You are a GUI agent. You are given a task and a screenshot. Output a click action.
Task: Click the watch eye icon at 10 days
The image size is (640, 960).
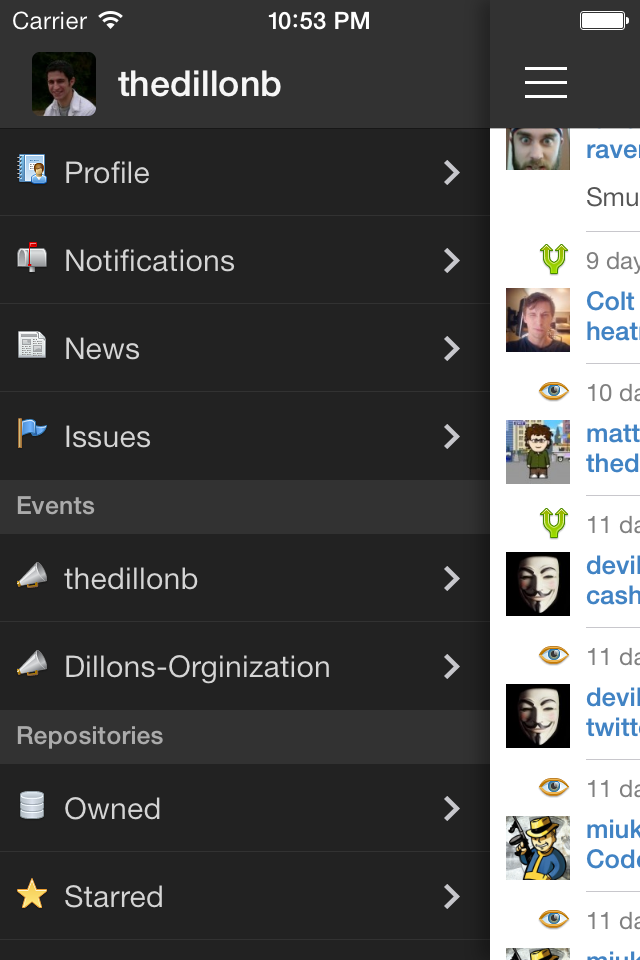(x=553, y=391)
